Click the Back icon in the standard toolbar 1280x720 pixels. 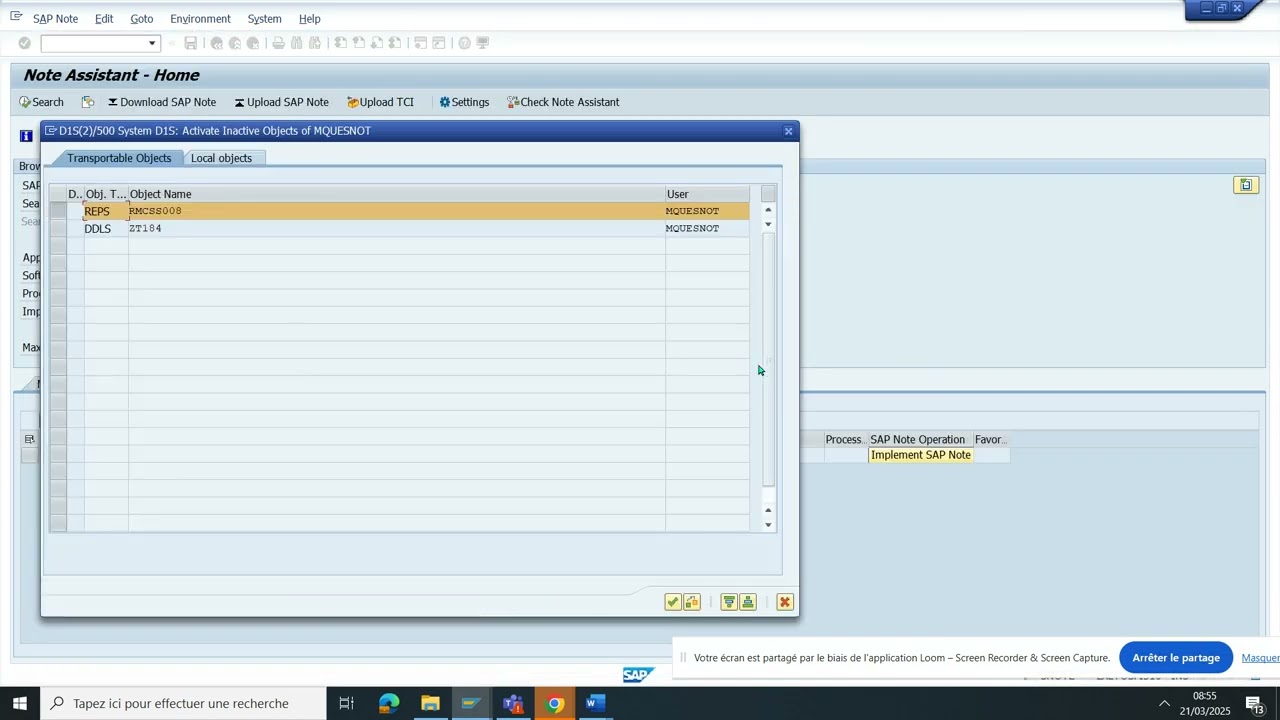[216, 43]
